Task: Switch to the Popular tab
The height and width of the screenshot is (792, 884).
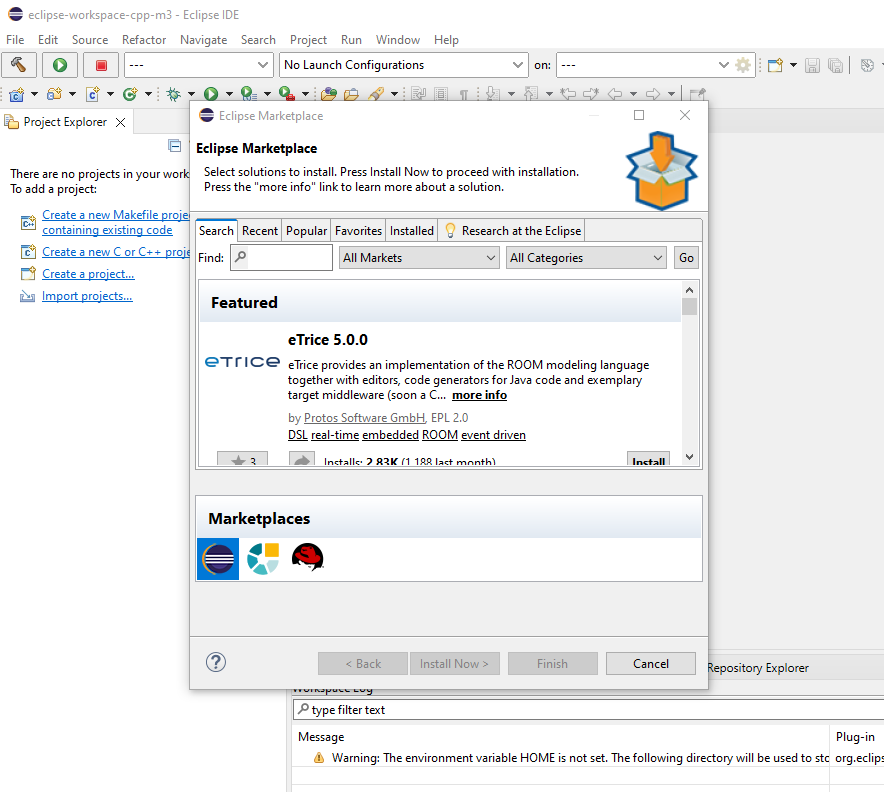Action: click(306, 231)
